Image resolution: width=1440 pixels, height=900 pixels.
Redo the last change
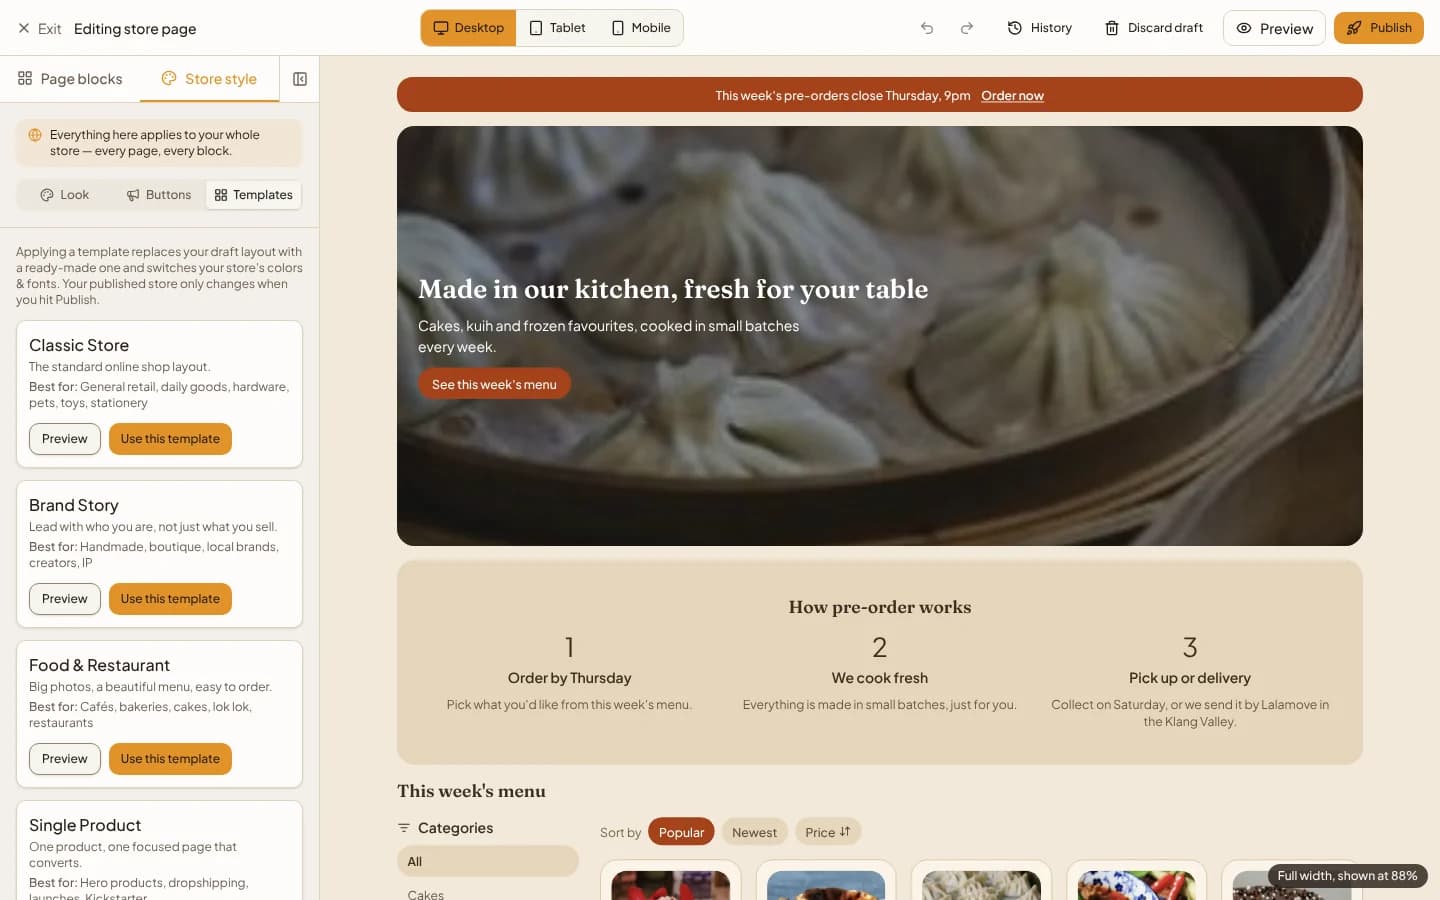[967, 28]
